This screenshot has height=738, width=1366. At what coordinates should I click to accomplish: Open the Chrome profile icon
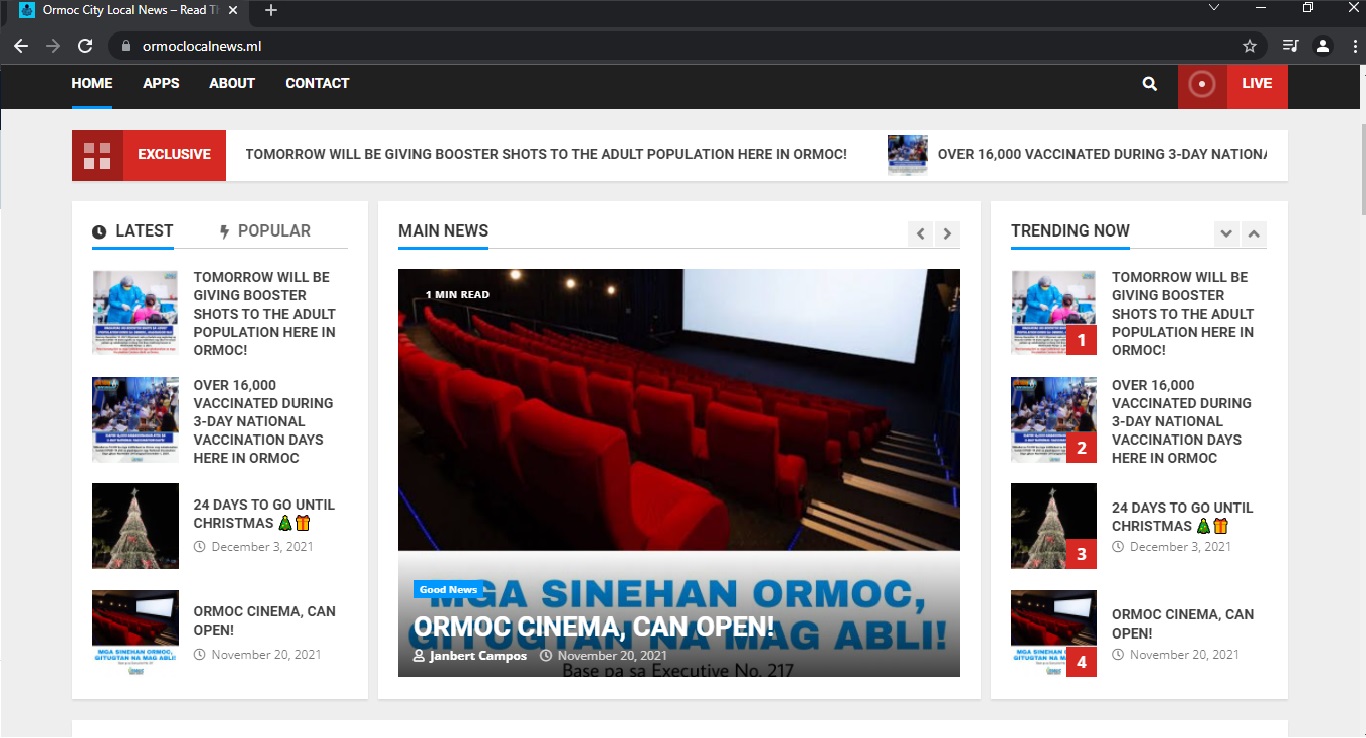pyautogui.click(x=1323, y=46)
